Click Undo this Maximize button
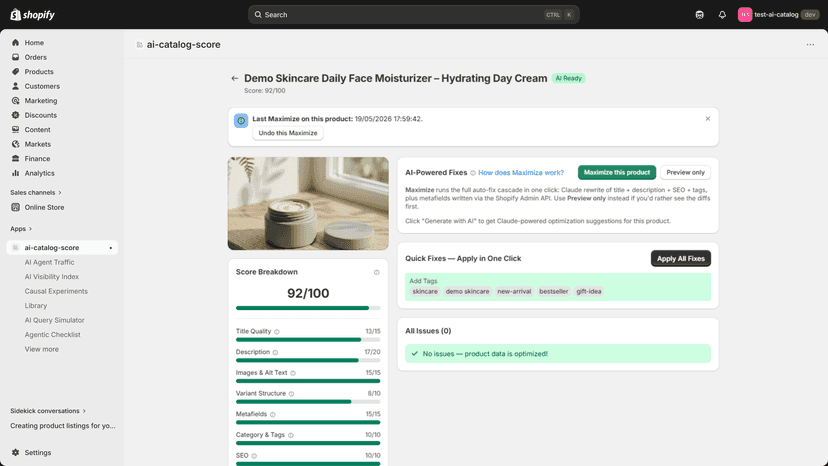This screenshot has width=828, height=466. [288, 133]
